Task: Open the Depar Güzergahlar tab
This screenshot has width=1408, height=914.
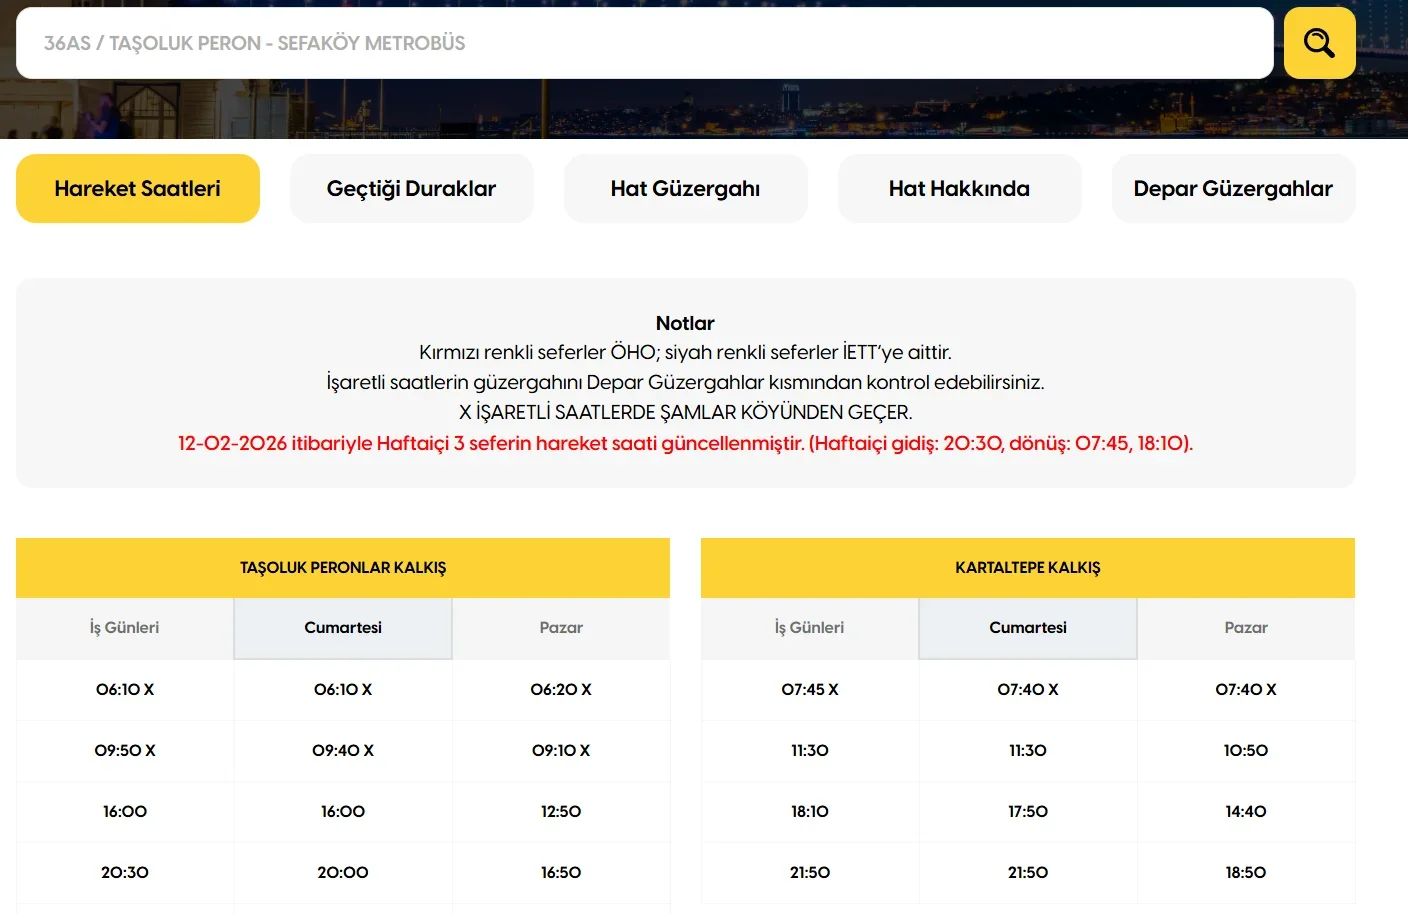Action: (x=1233, y=188)
